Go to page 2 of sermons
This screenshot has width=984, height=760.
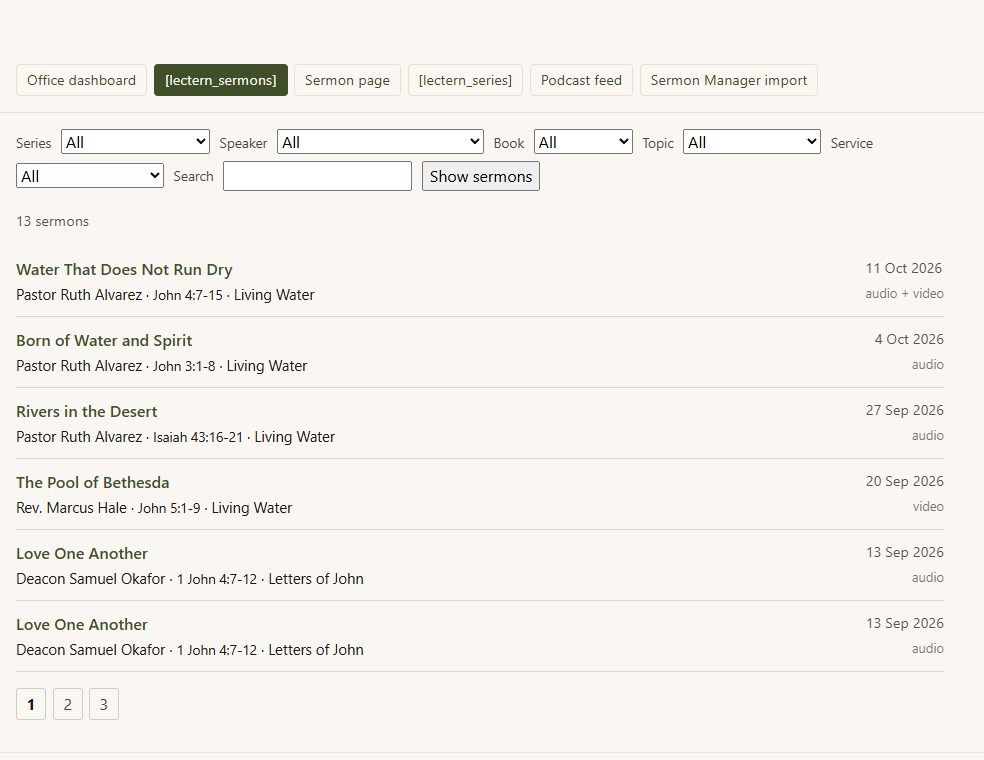68,704
